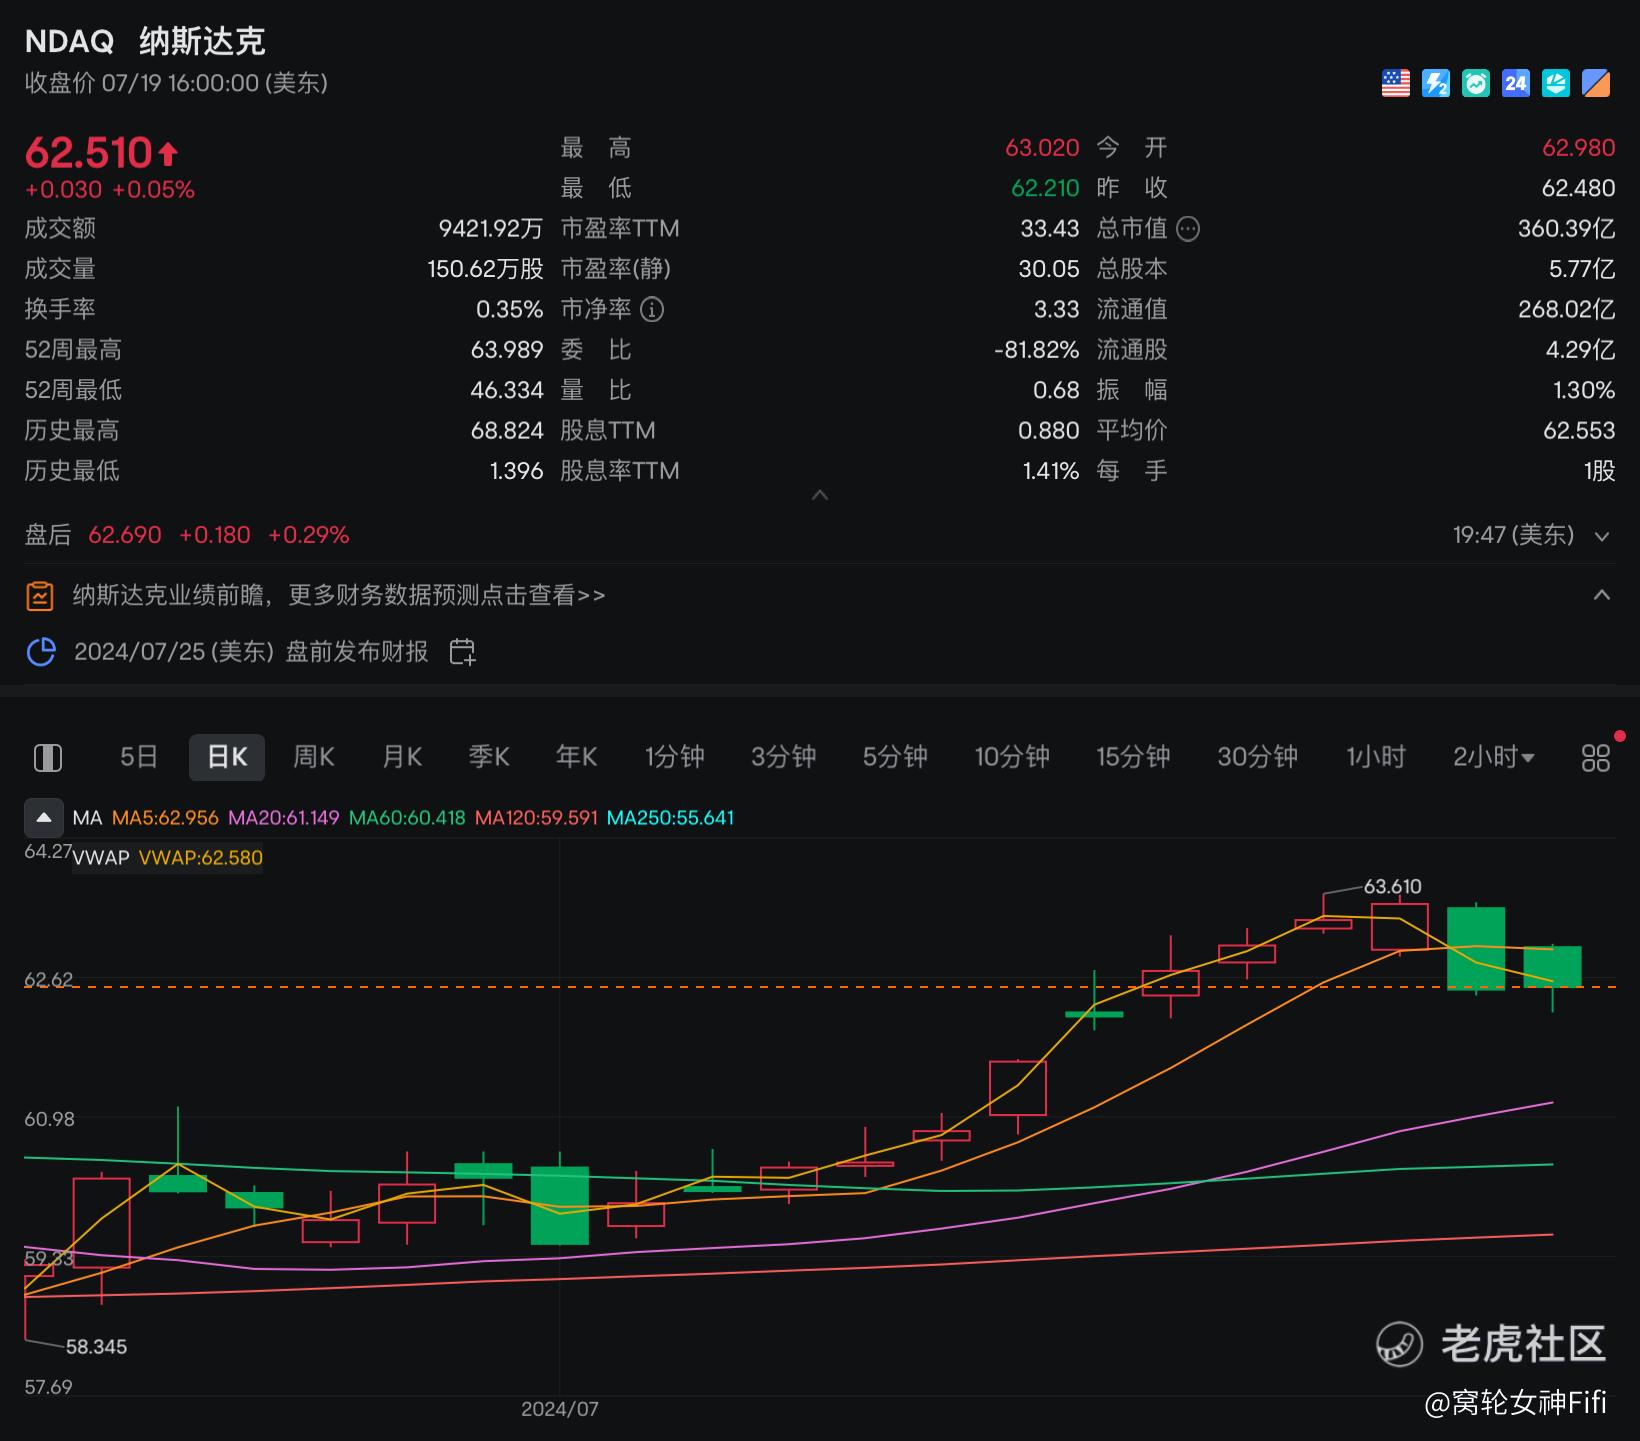Select the 10分钟 interval tab
Viewport: 1640px width, 1441px height.
(1012, 757)
